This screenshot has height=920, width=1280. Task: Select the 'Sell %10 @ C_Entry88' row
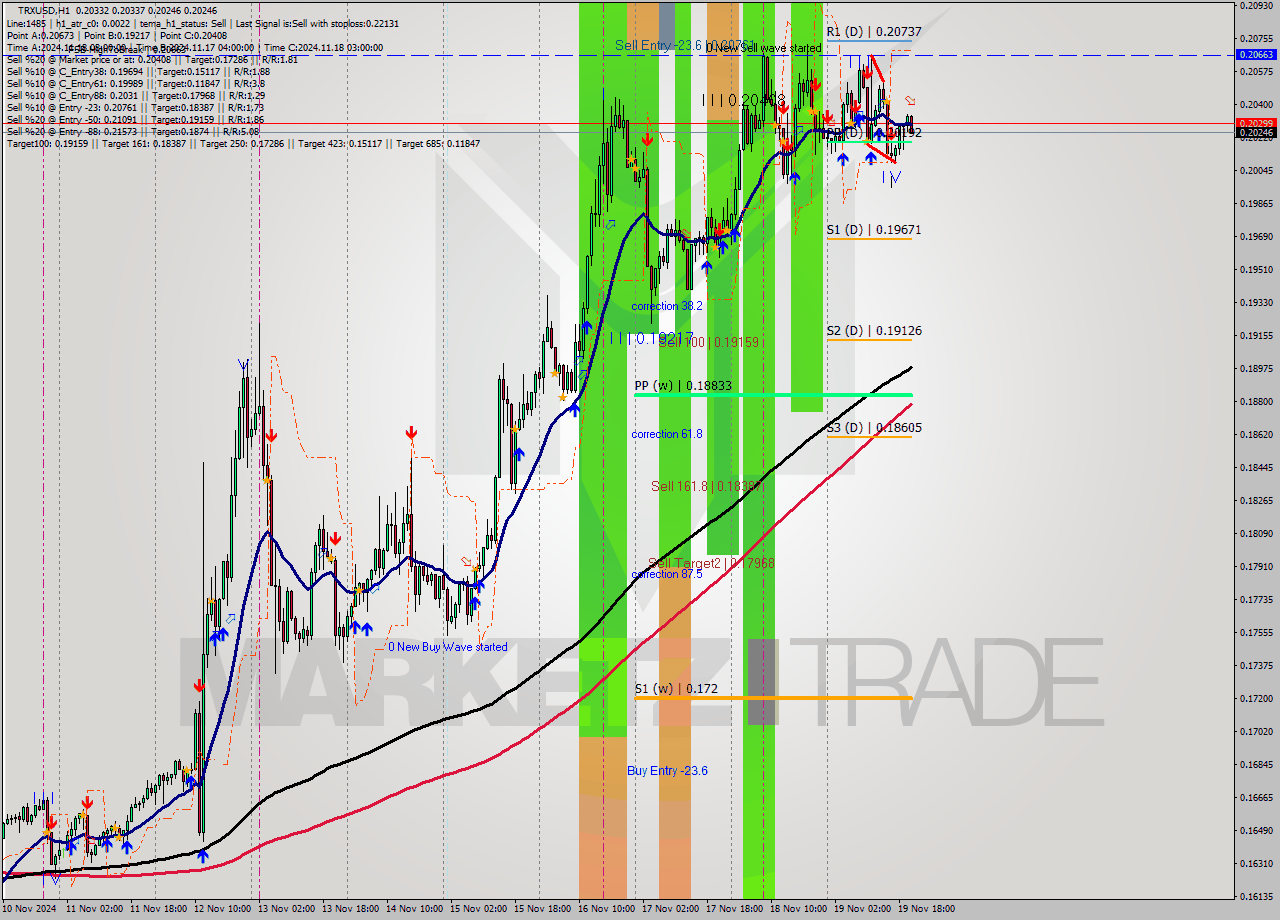point(136,95)
